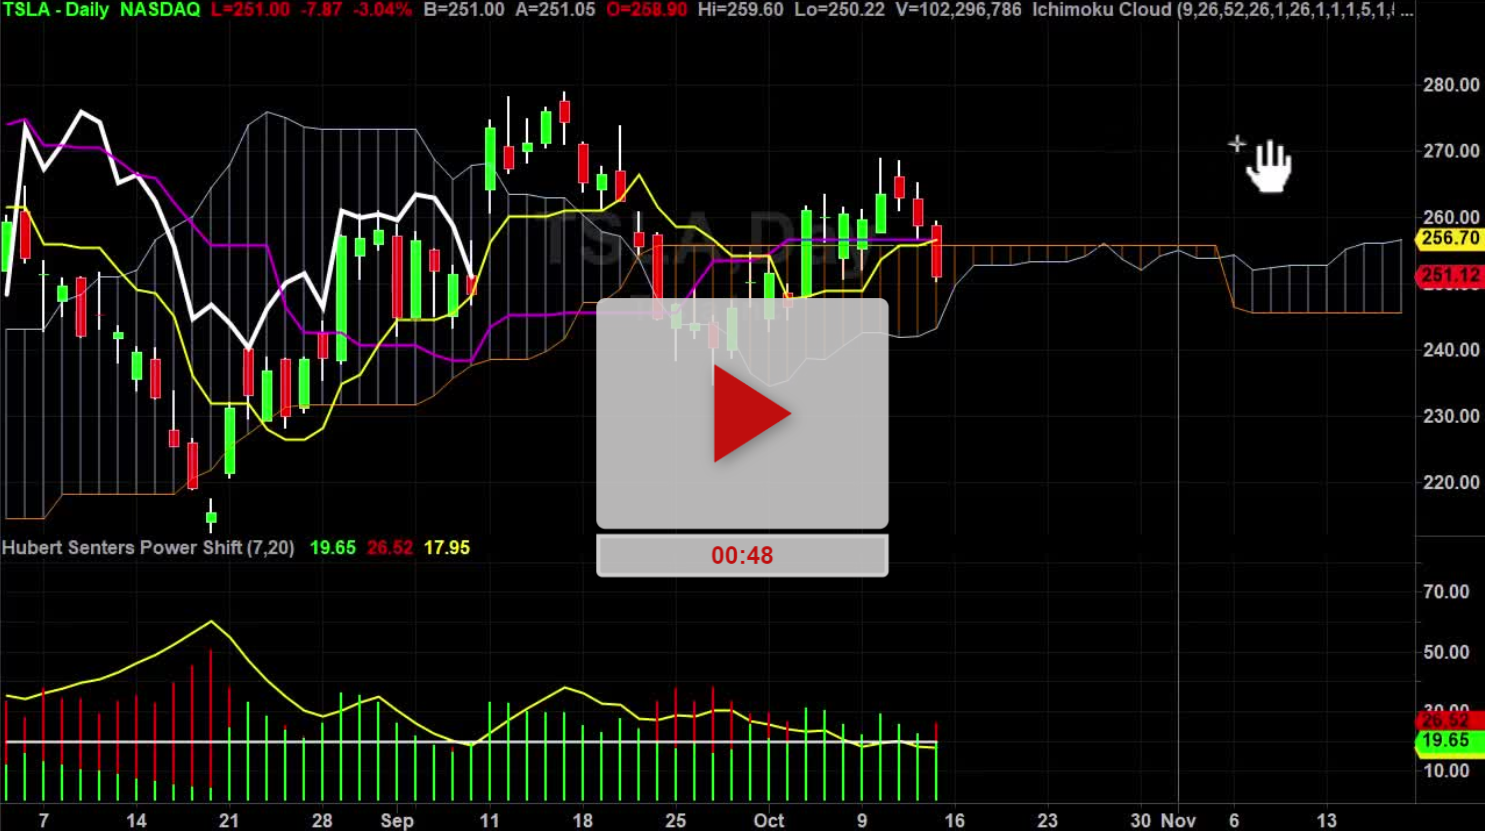The height and width of the screenshot is (831, 1485).
Task: Click the 50.00 indicator axis label
Action: [1446, 652]
